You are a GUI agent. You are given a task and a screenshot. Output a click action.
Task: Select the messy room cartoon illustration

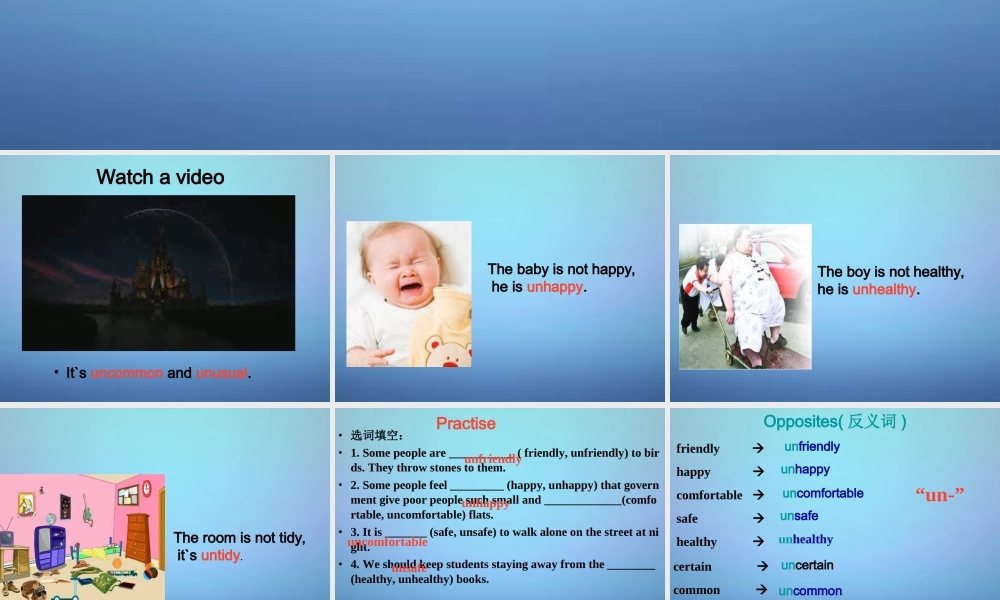[x=82, y=536]
